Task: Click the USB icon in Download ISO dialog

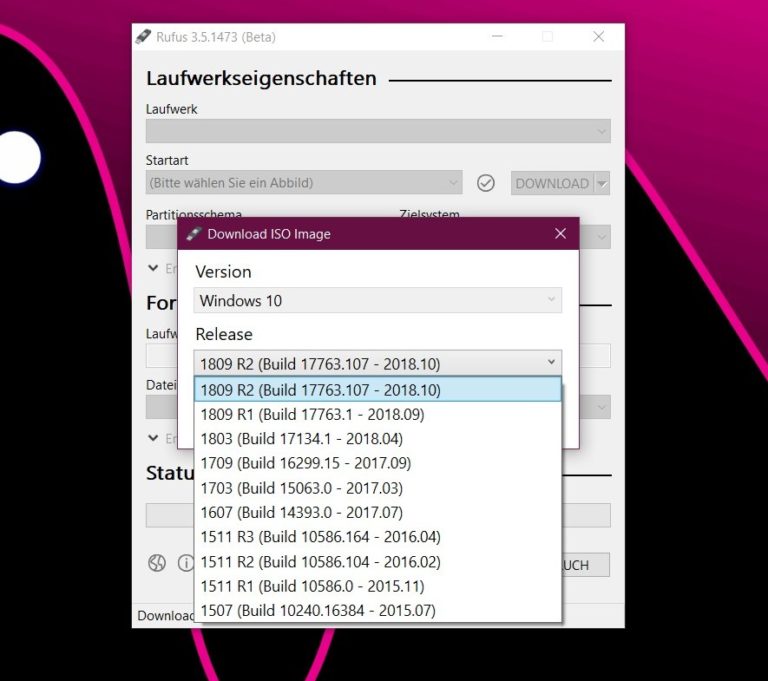Action: click(194, 234)
